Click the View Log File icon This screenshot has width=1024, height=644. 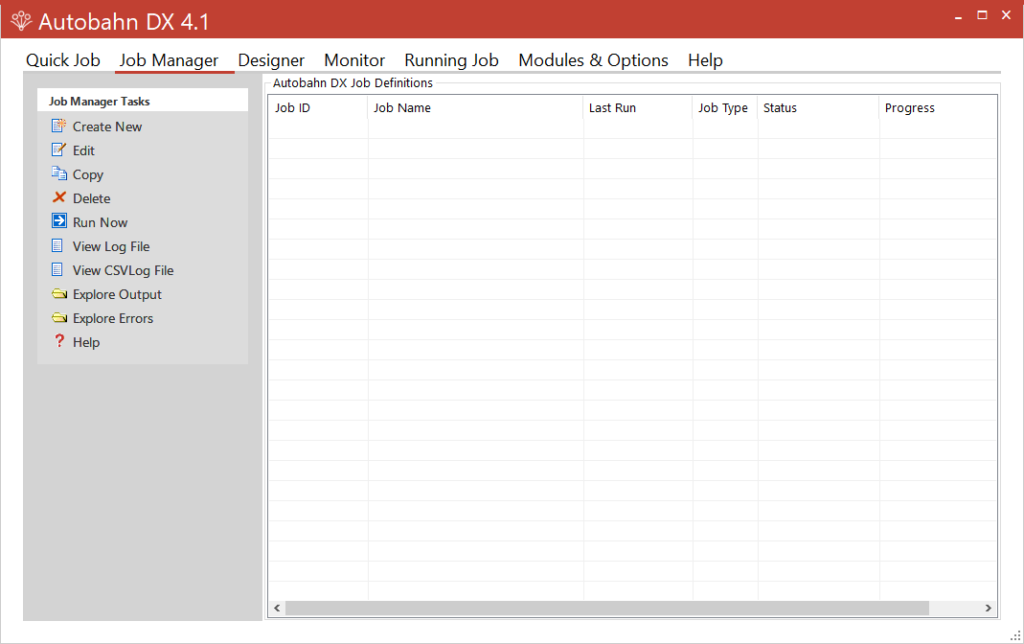pyautogui.click(x=59, y=246)
